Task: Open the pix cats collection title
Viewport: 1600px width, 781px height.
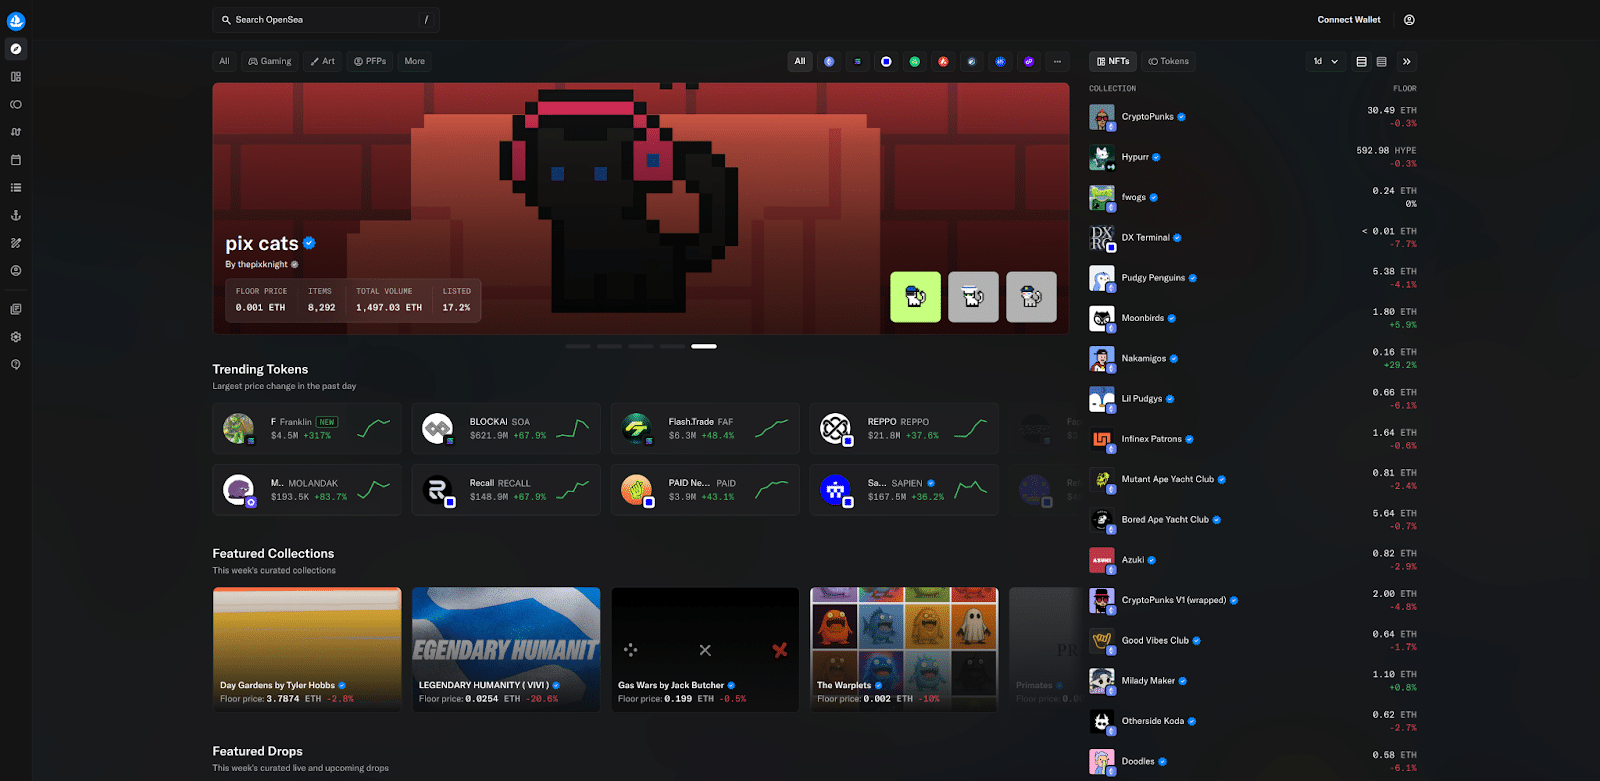Action: point(262,243)
